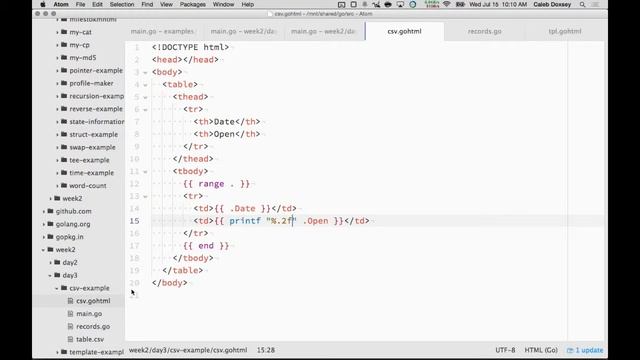Click the Spotlight search icon

tap(582, 4)
